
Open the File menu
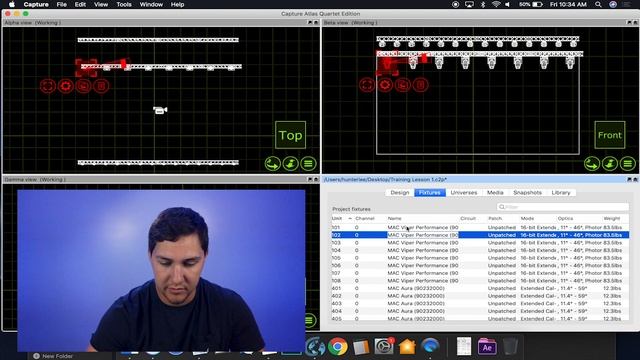click(62, 4)
